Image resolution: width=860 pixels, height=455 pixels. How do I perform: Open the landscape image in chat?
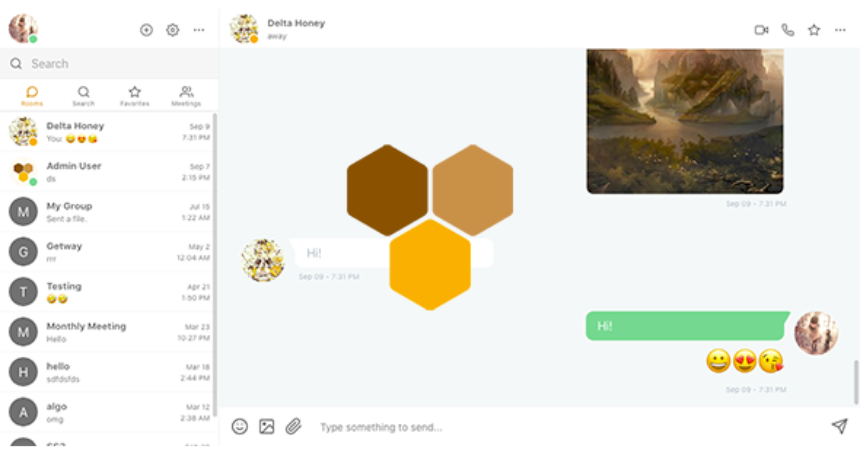click(x=685, y=120)
